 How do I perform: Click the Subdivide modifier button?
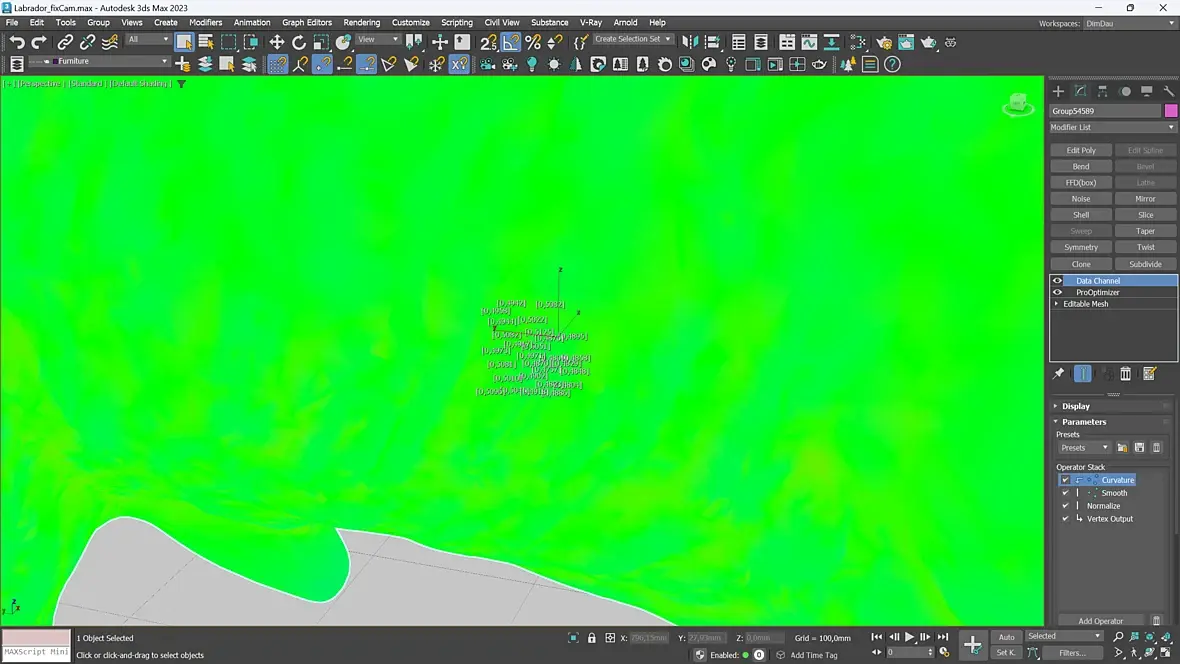pyautogui.click(x=1145, y=264)
